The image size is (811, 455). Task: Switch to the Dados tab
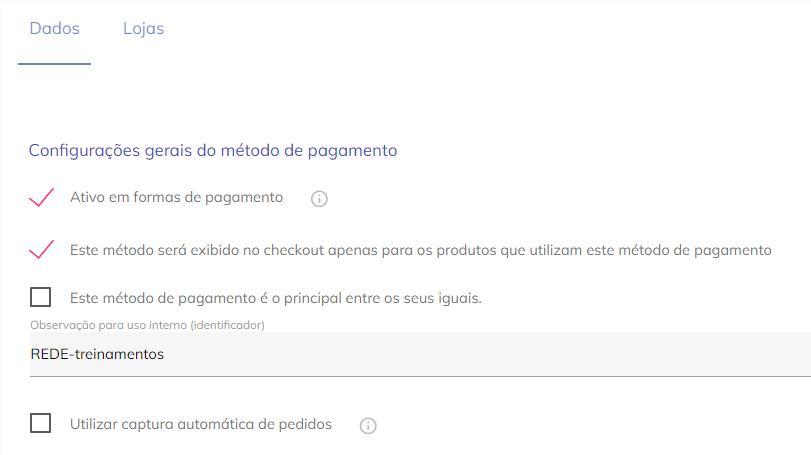pos(54,28)
